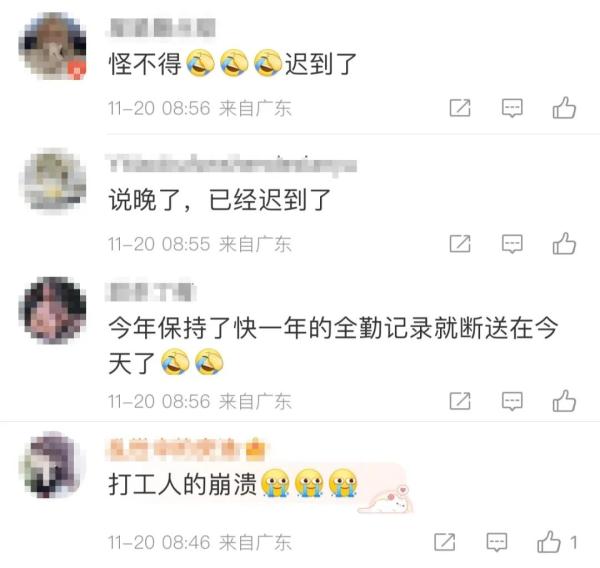This screenshot has height=568, width=600.
Task: Open the first commenter's avatar
Action: coord(53,46)
